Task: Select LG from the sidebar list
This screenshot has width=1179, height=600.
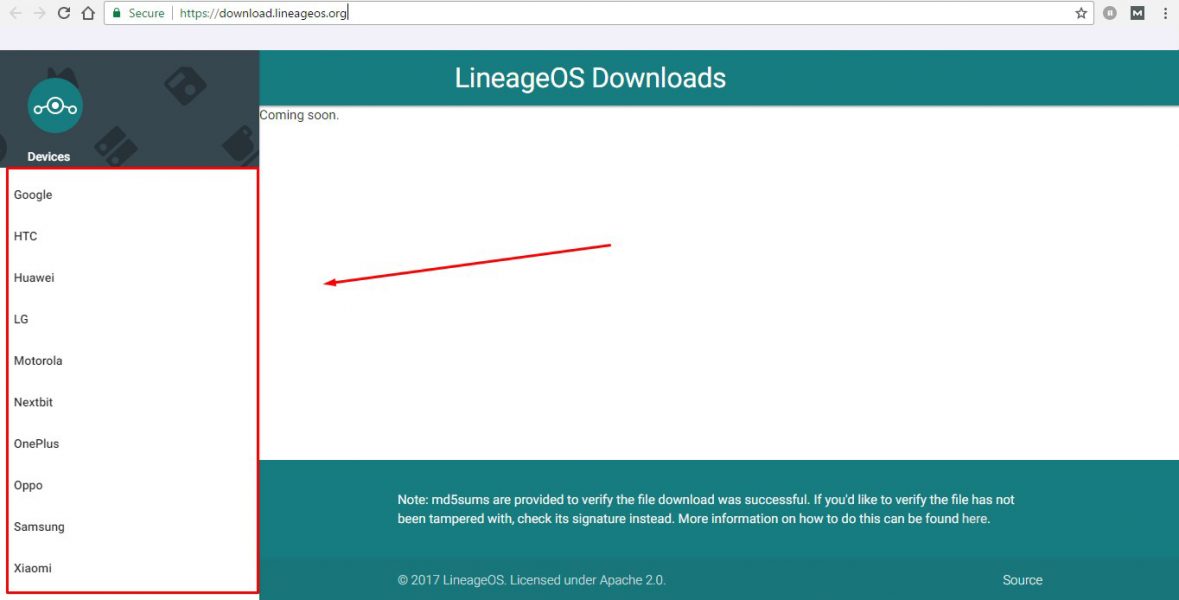Action: point(22,319)
